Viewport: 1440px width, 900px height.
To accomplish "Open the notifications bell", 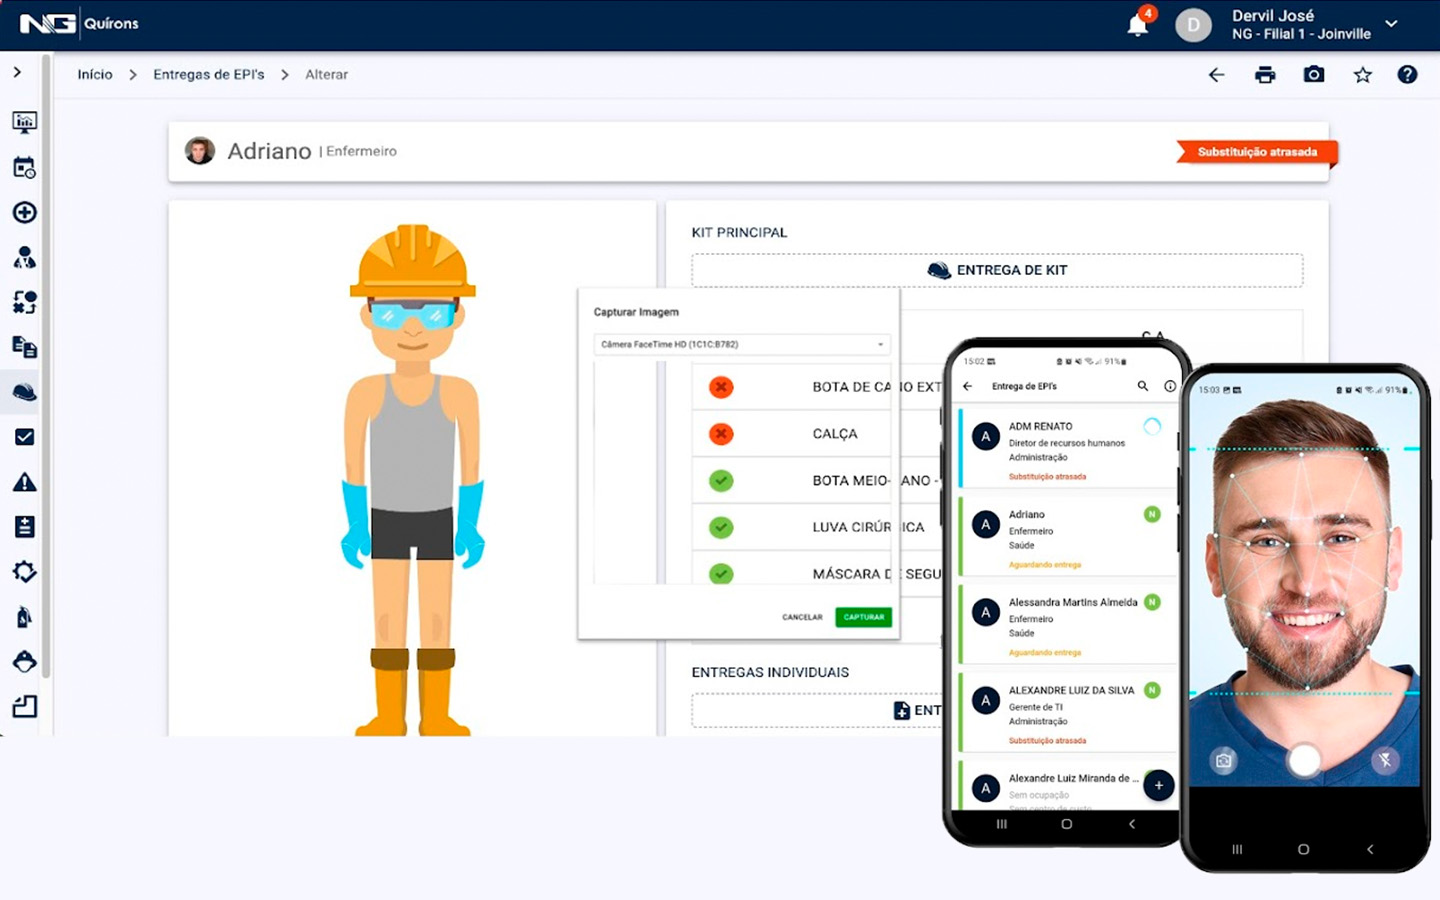I will 1137,25.
